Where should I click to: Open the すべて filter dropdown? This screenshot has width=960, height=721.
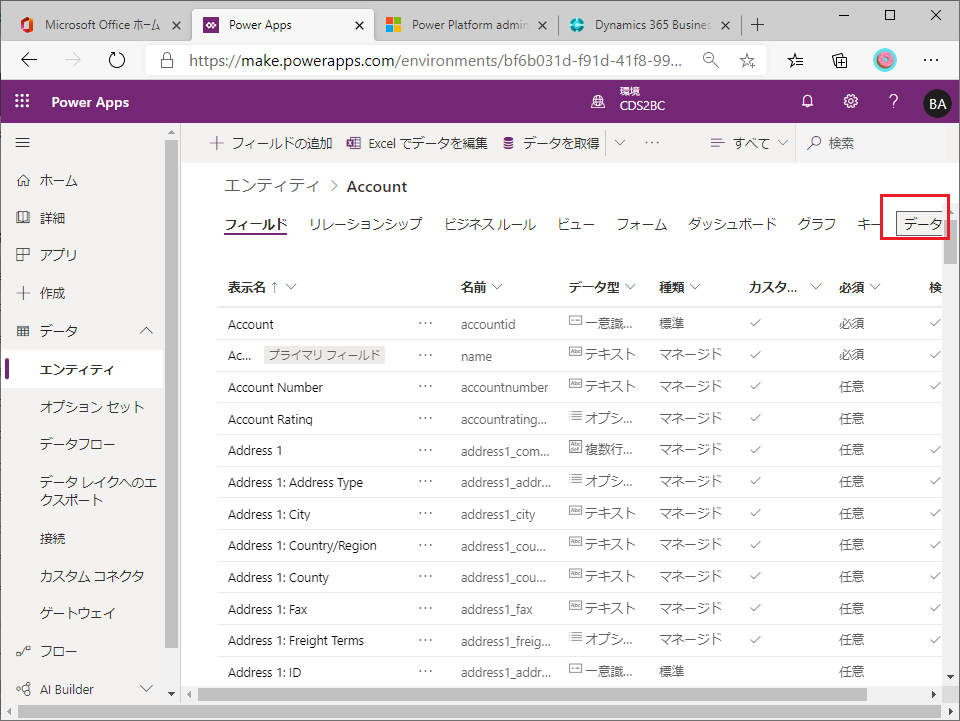point(749,143)
